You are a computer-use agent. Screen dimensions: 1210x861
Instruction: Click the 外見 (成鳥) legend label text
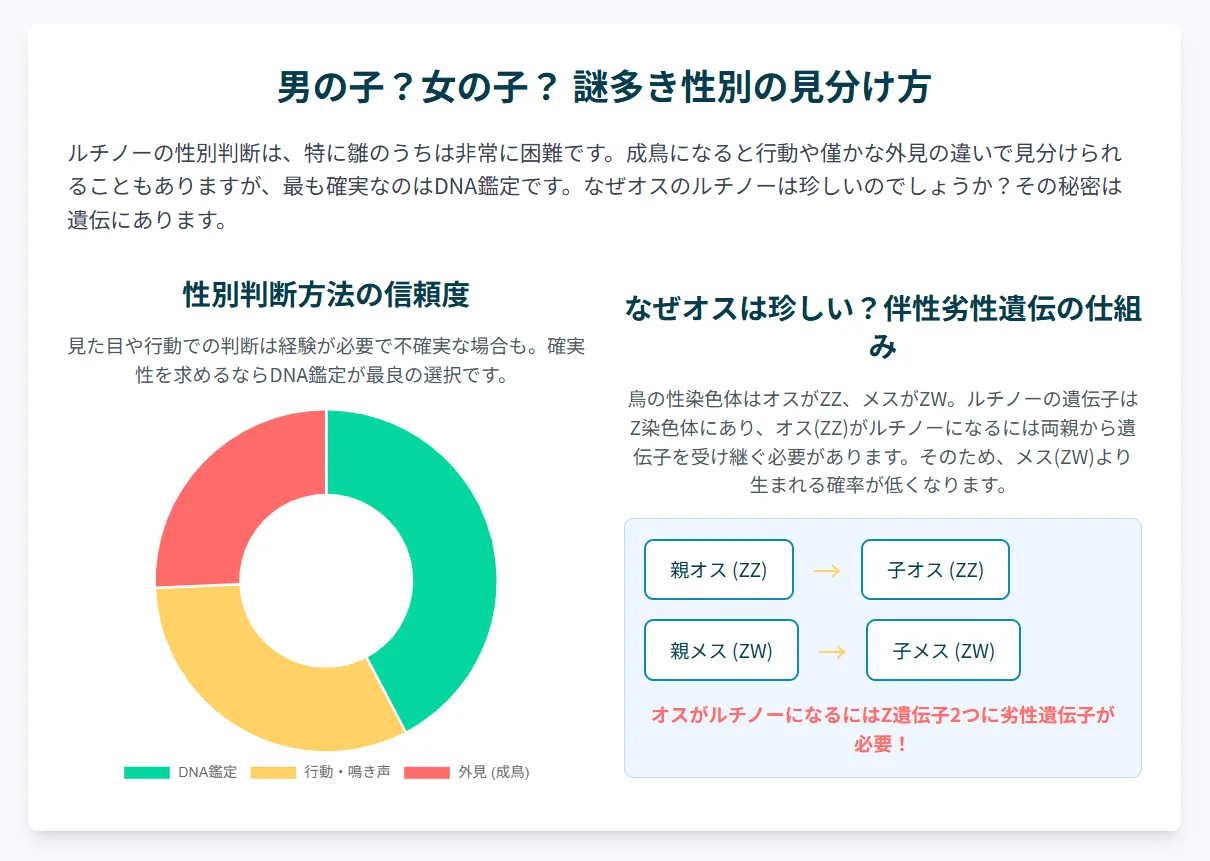tap(493, 772)
